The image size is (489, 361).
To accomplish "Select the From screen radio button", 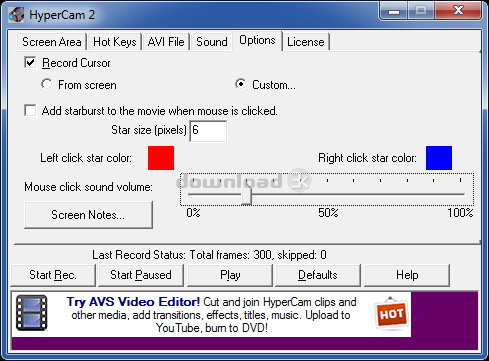I will [47, 84].
